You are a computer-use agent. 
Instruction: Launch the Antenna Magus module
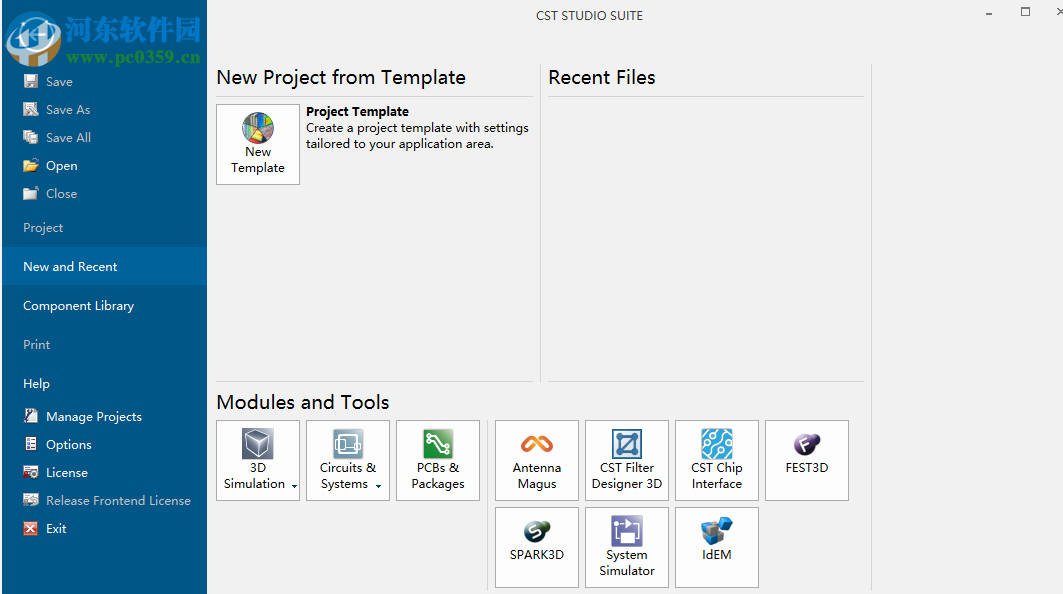click(x=536, y=460)
